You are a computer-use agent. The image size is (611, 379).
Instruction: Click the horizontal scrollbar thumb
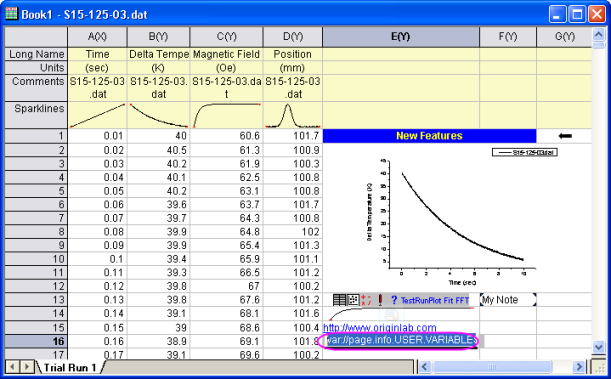tap(493, 367)
